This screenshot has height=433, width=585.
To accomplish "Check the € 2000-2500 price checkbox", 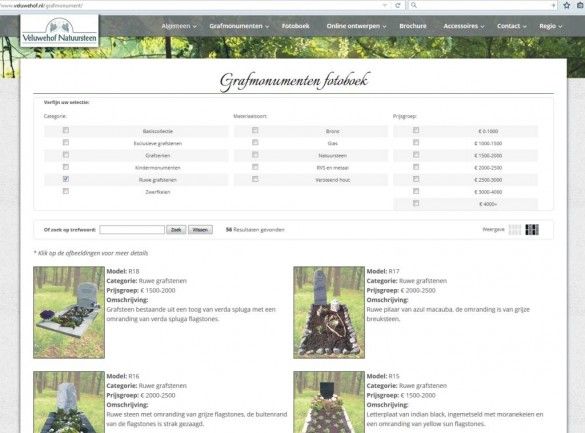I will [x=416, y=167].
